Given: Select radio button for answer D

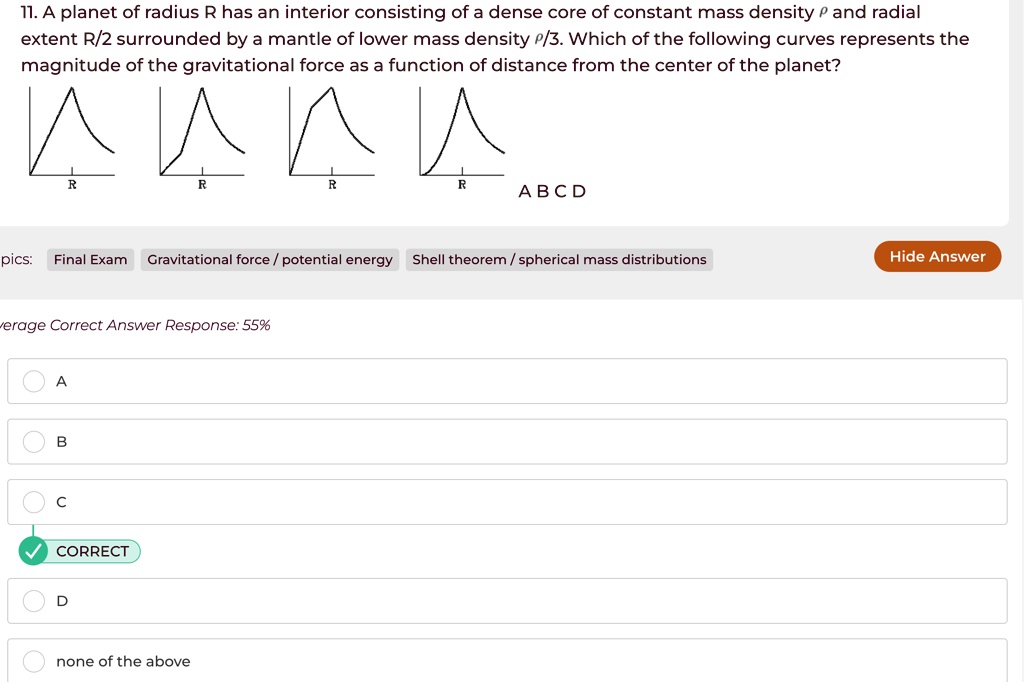Looking at the screenshot, I should click(34, 600).
